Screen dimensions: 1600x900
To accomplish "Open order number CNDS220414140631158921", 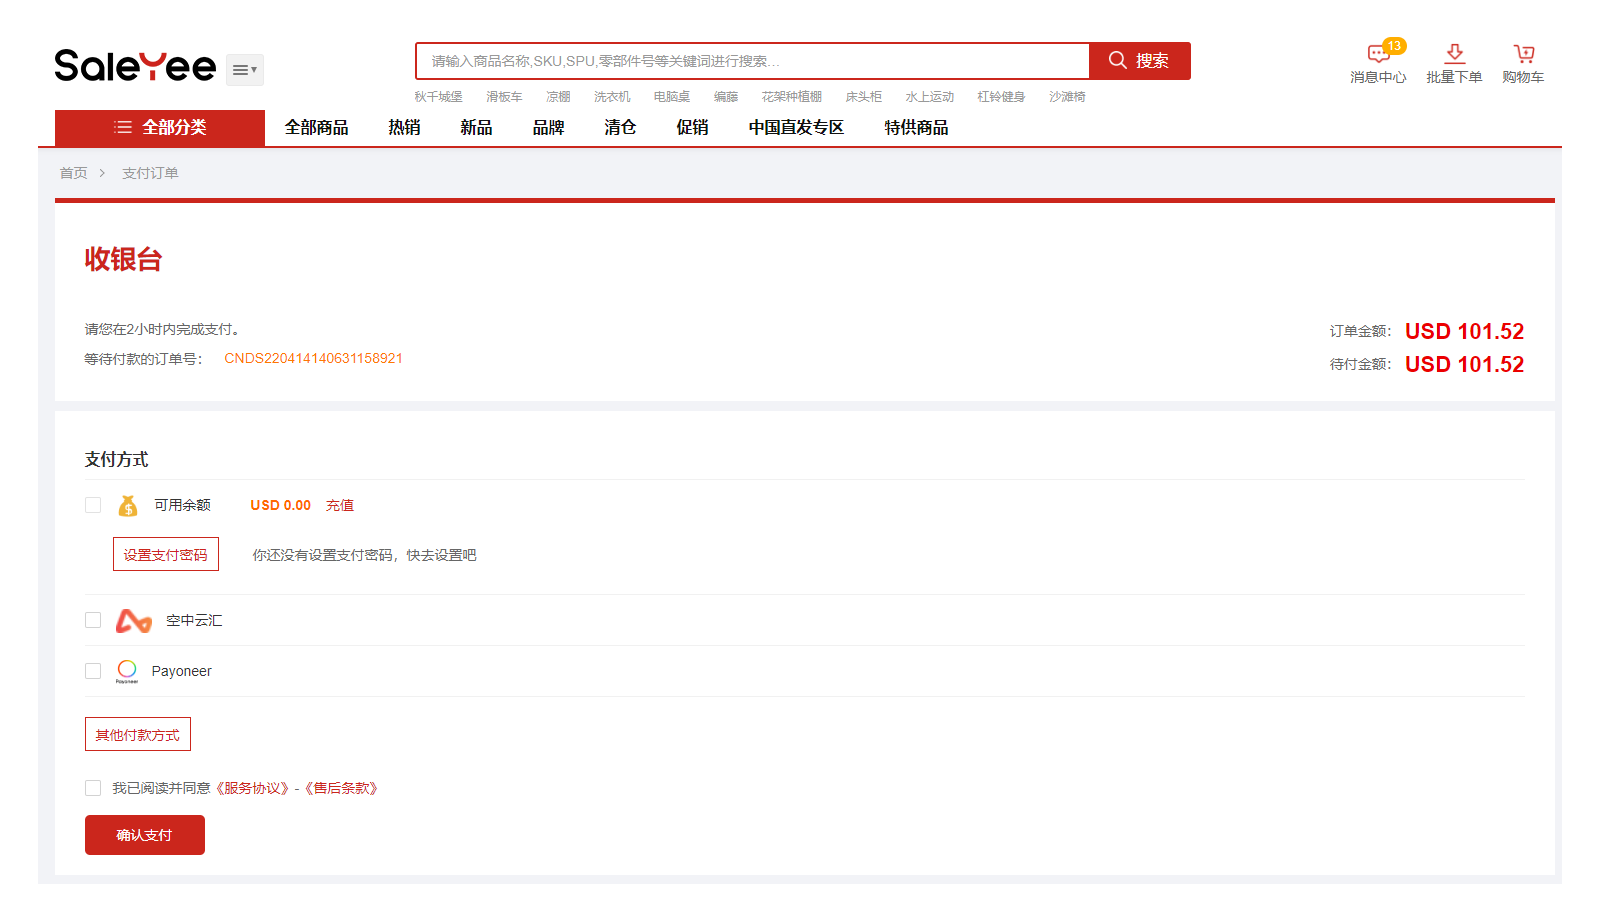I will (313, 358).
